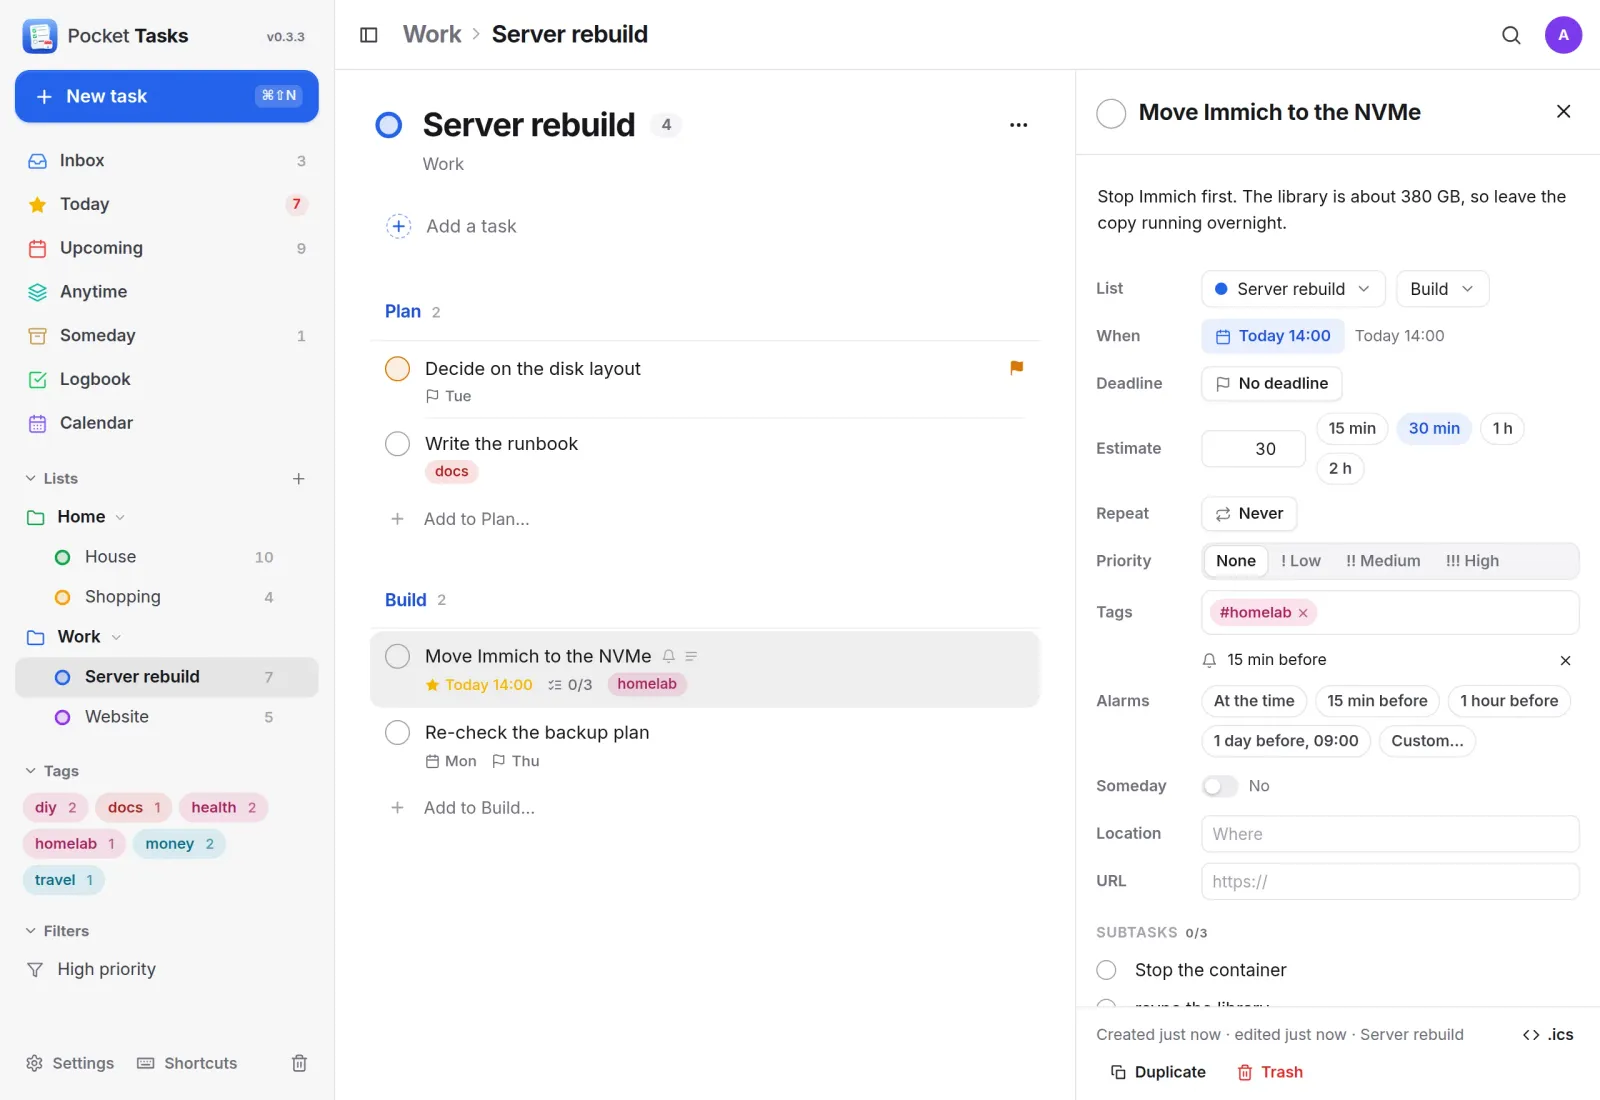This screenshot has width=1600, height=1100.
Task: Open the Calendar view
Action: pos(167,423)
